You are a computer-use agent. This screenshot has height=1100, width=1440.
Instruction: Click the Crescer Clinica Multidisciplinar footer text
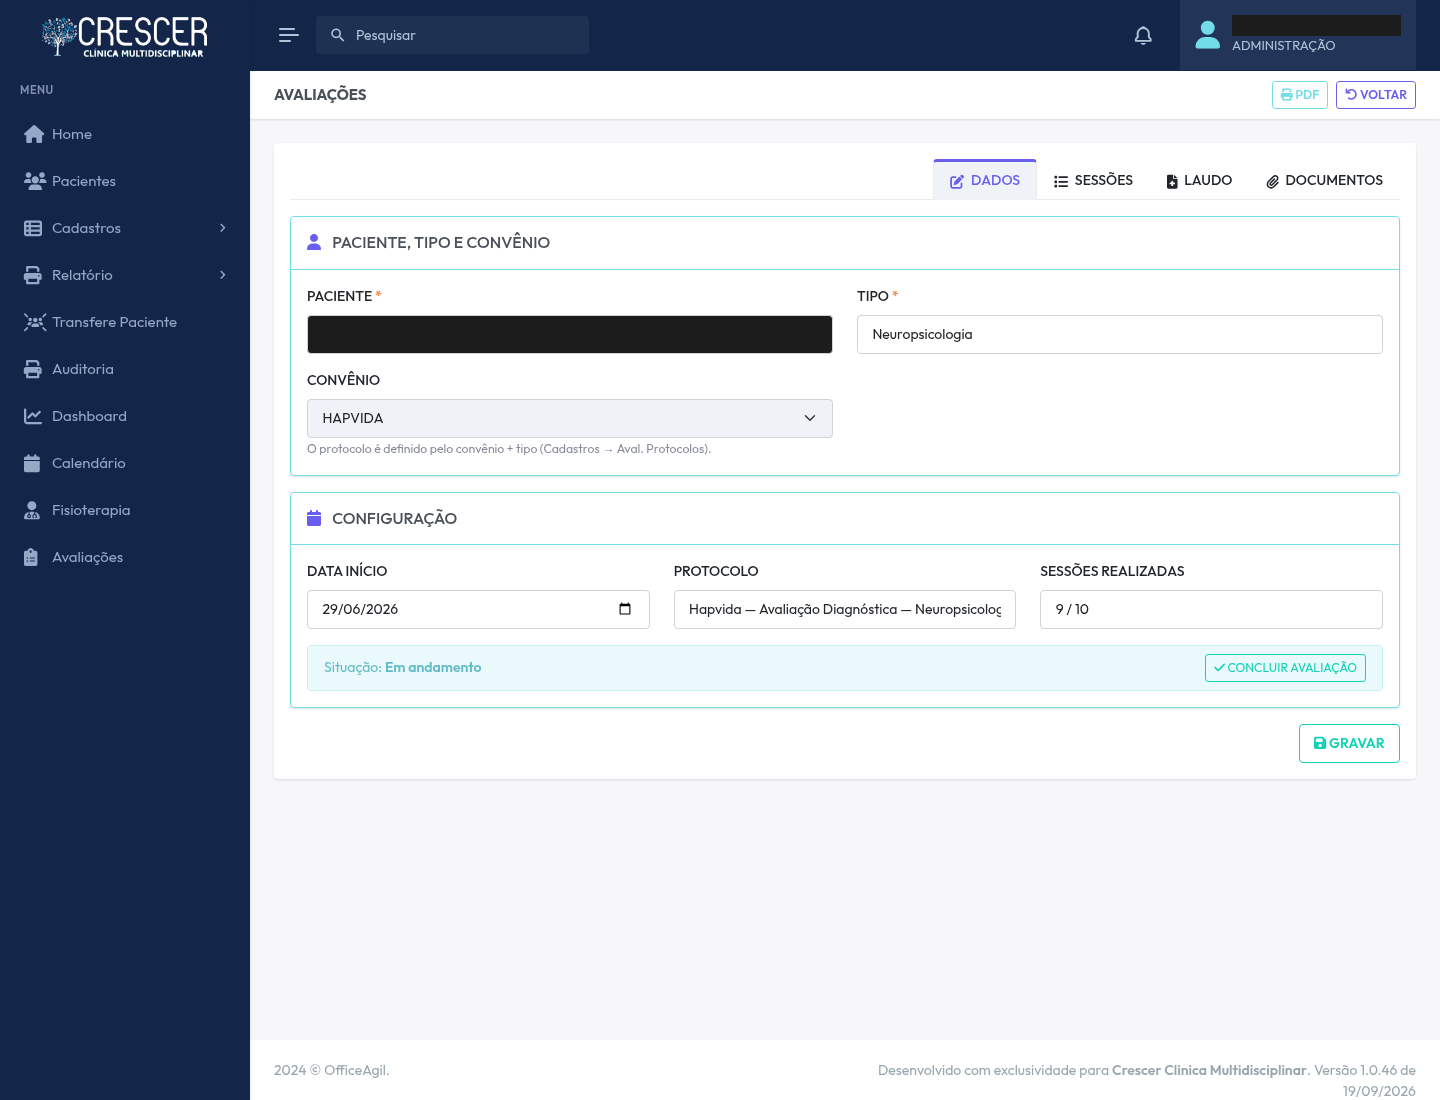[1209, 1070]
